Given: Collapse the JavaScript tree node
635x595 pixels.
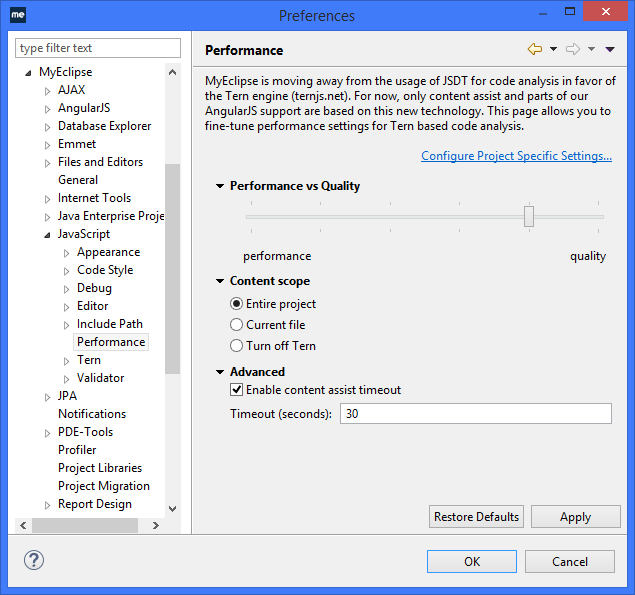Looking at the screenshot, I should (x=47, y=234).
